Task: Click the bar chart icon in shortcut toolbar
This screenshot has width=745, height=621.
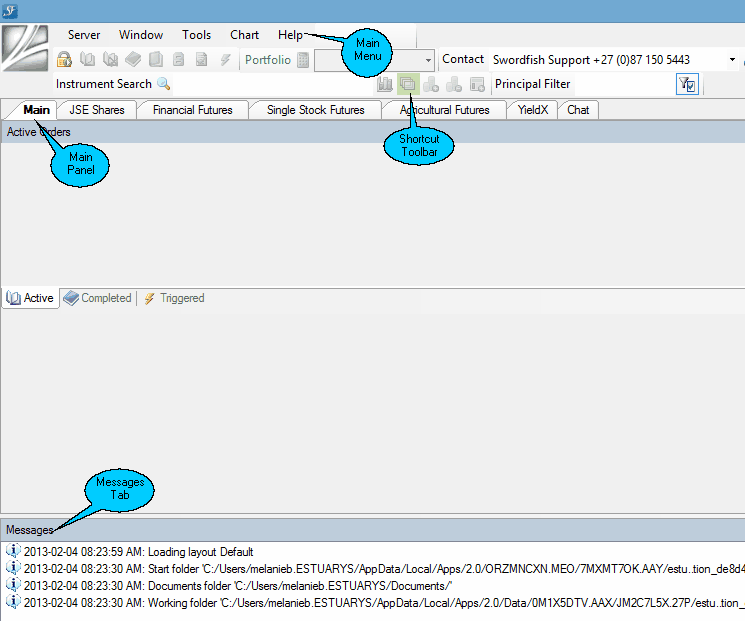Action: pos(385,85)
